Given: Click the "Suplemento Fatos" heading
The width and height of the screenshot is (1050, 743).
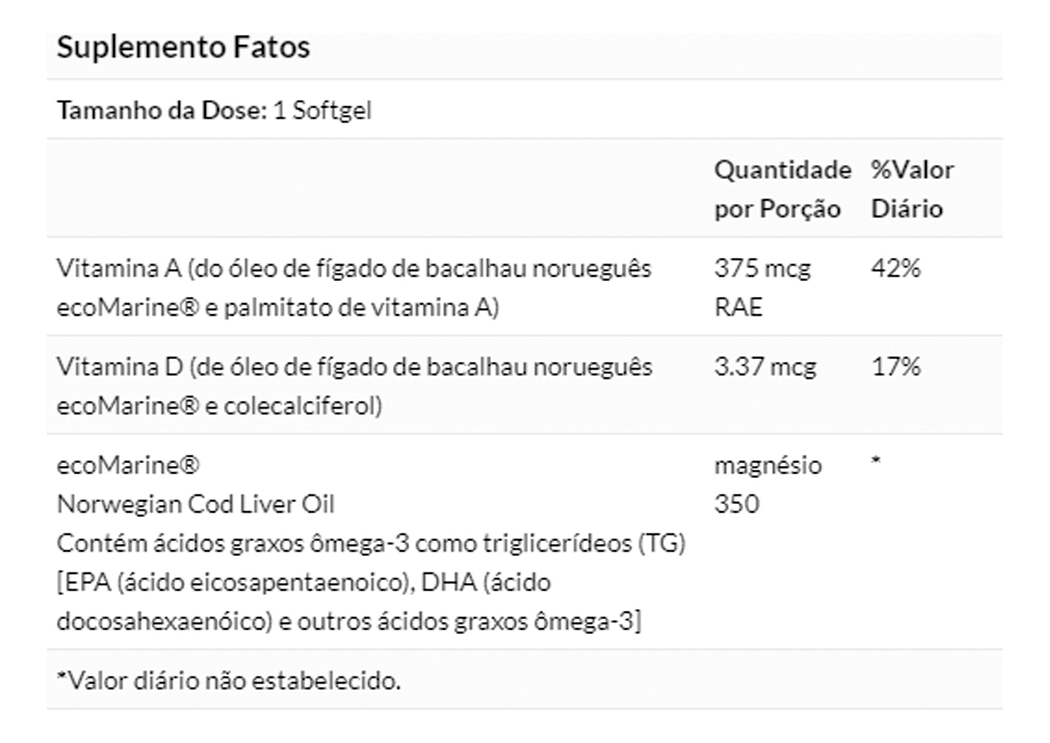Looking at the screenshot, I should (x=183, y=48).
